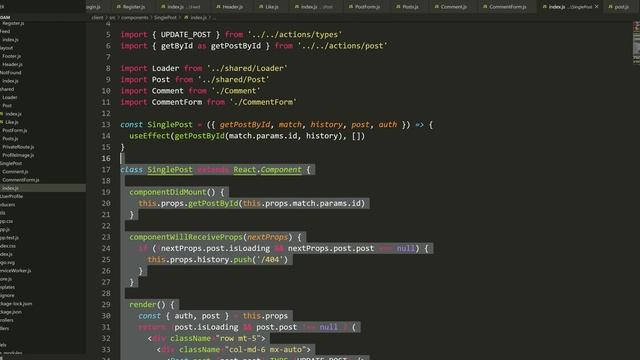Screen dimensions: 640x360
Task: Select 'components' in the breadcrumb path
Action: 135,18
